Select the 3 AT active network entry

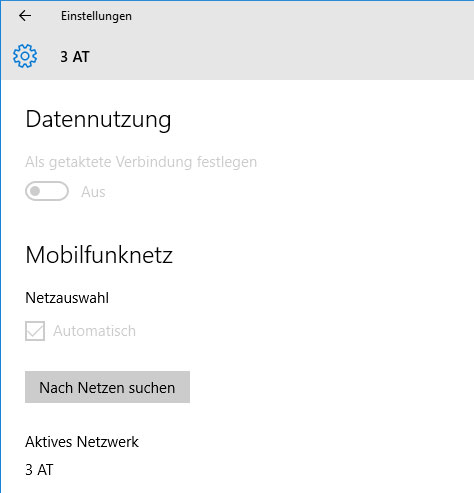pyautogui.click(x=39, y=470)
